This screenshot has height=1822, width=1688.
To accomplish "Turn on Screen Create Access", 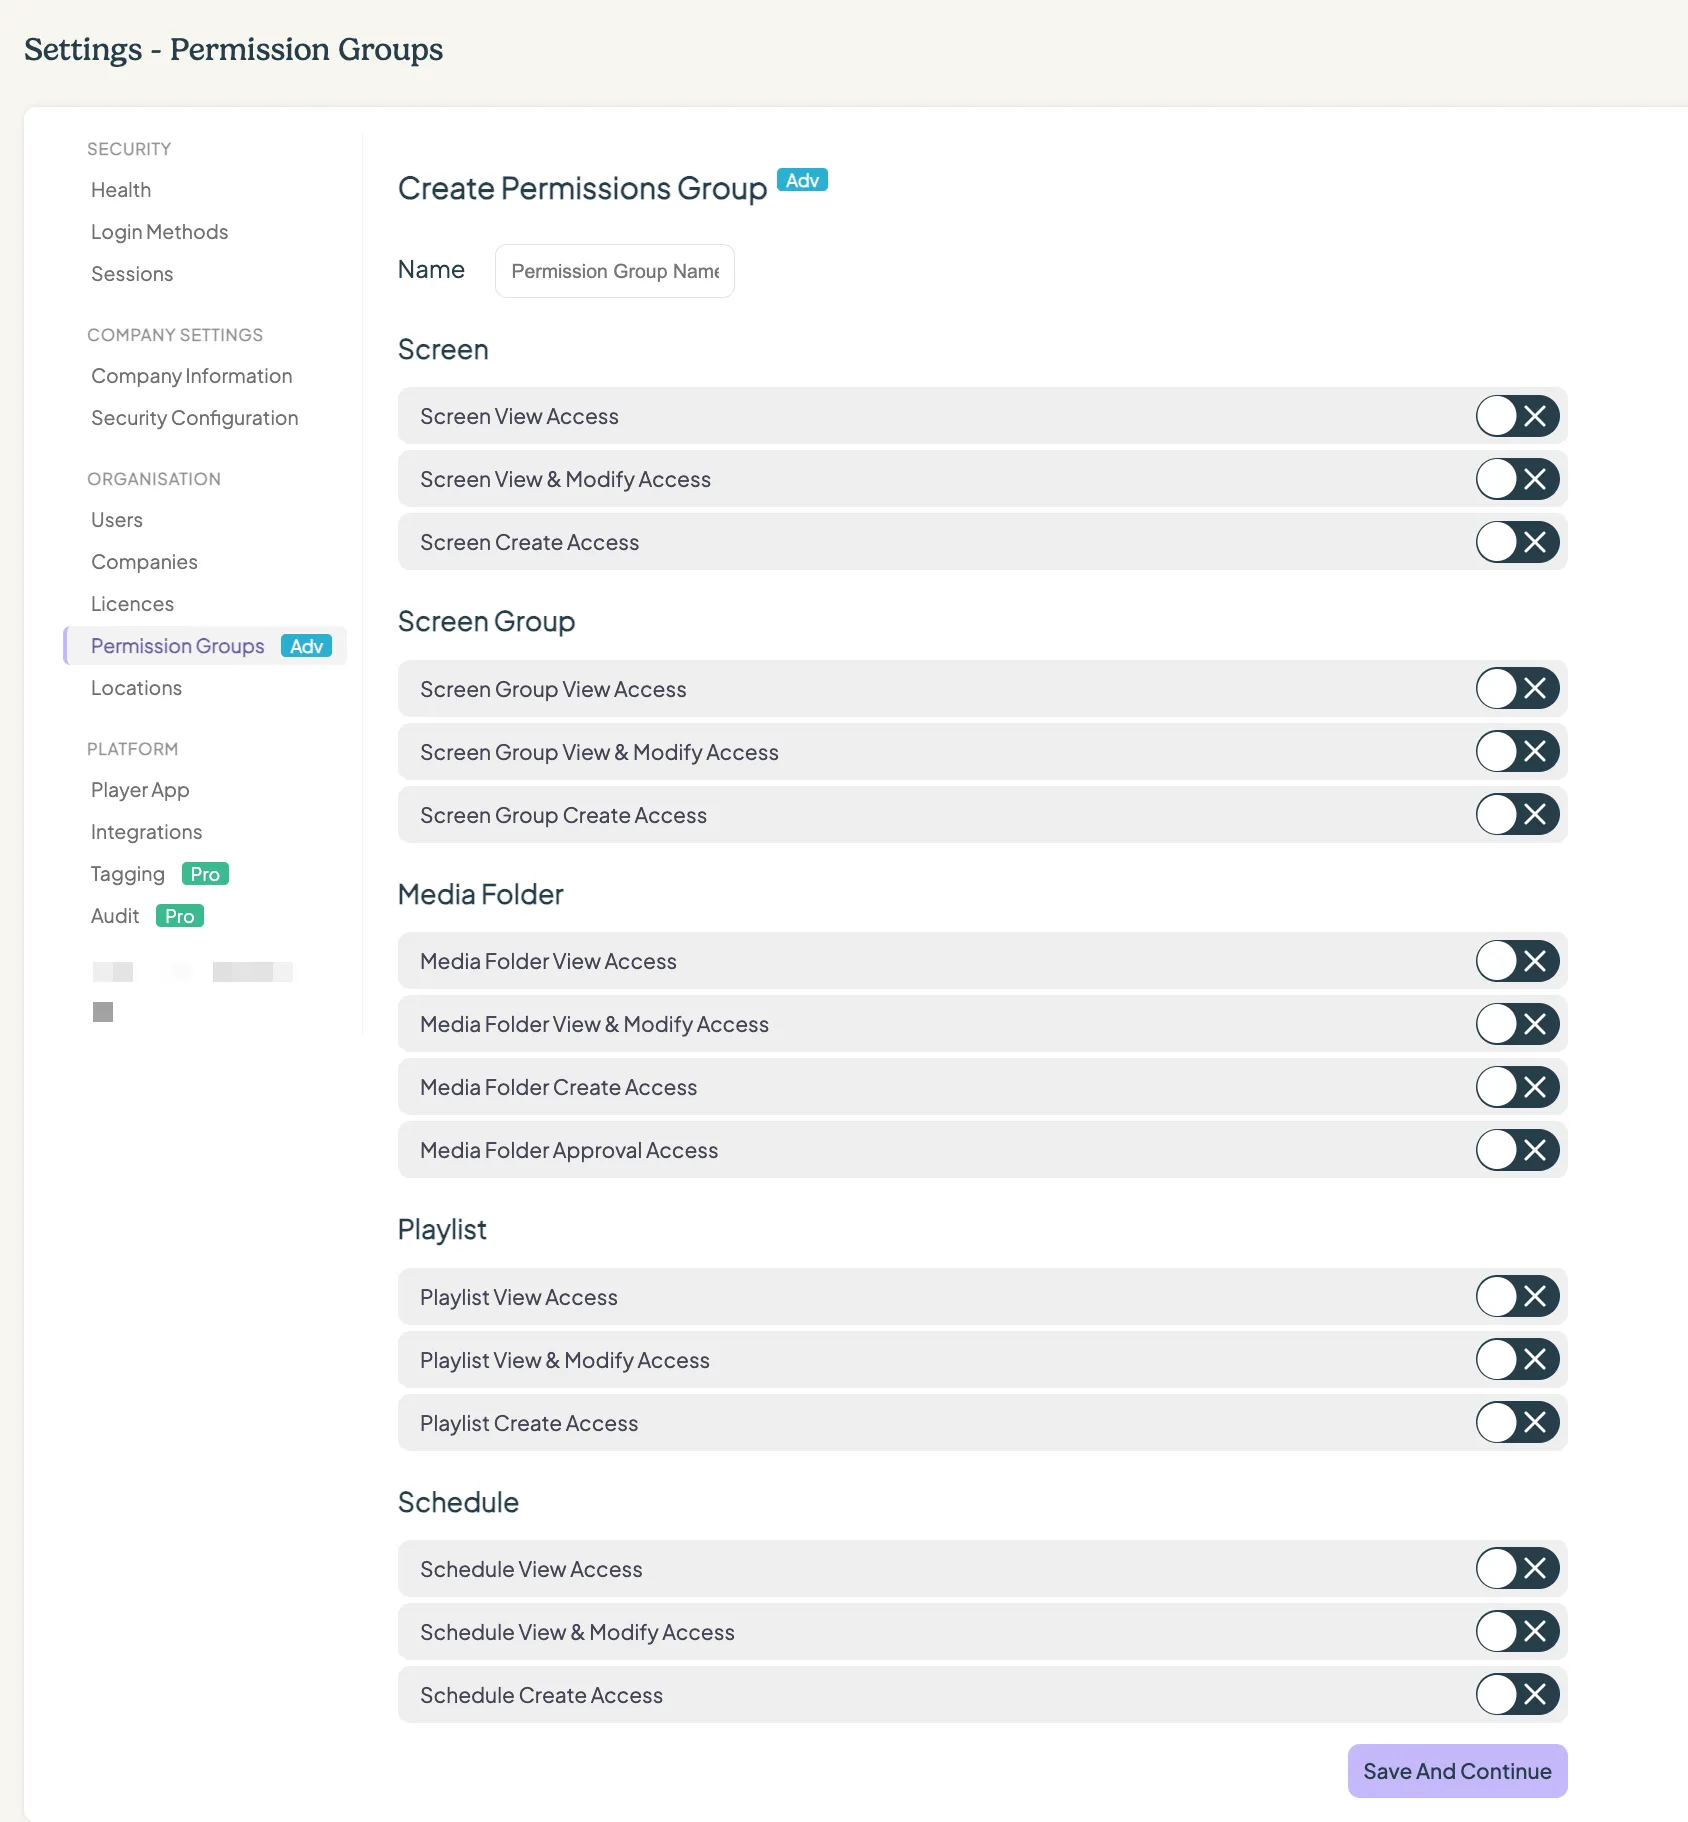I will tap(1517, 542).
